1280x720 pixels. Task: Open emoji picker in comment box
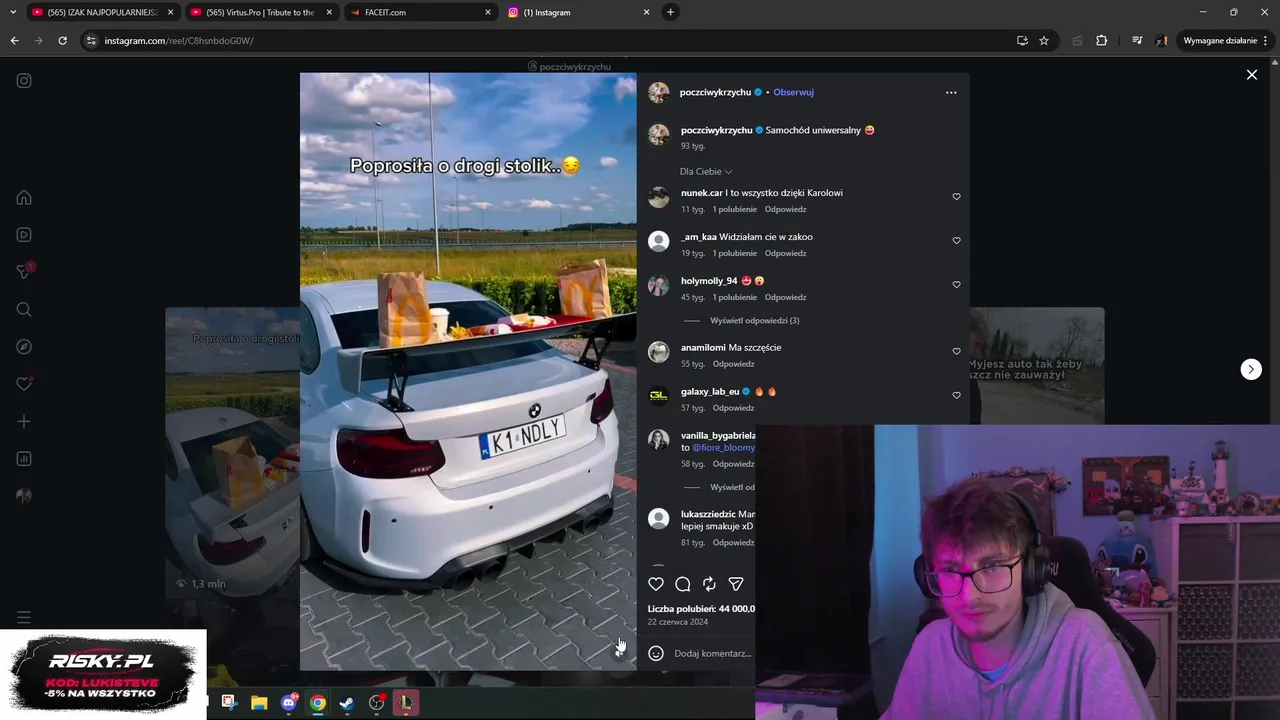pyautogui.click(x=656, y=653)
